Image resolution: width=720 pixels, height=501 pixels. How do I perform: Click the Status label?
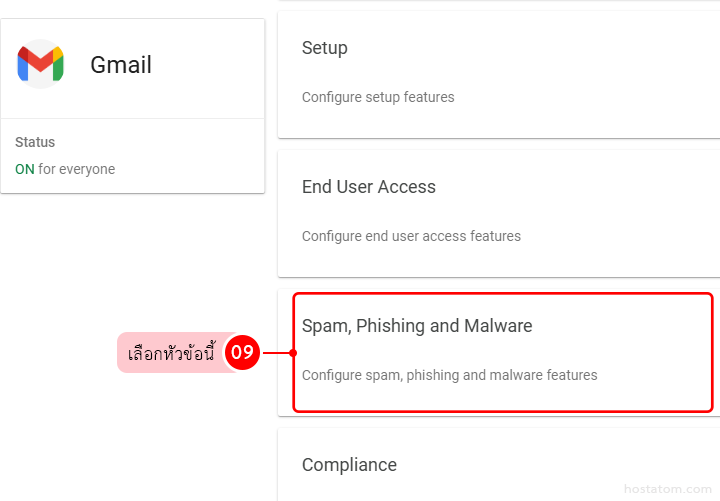point(35,142)
